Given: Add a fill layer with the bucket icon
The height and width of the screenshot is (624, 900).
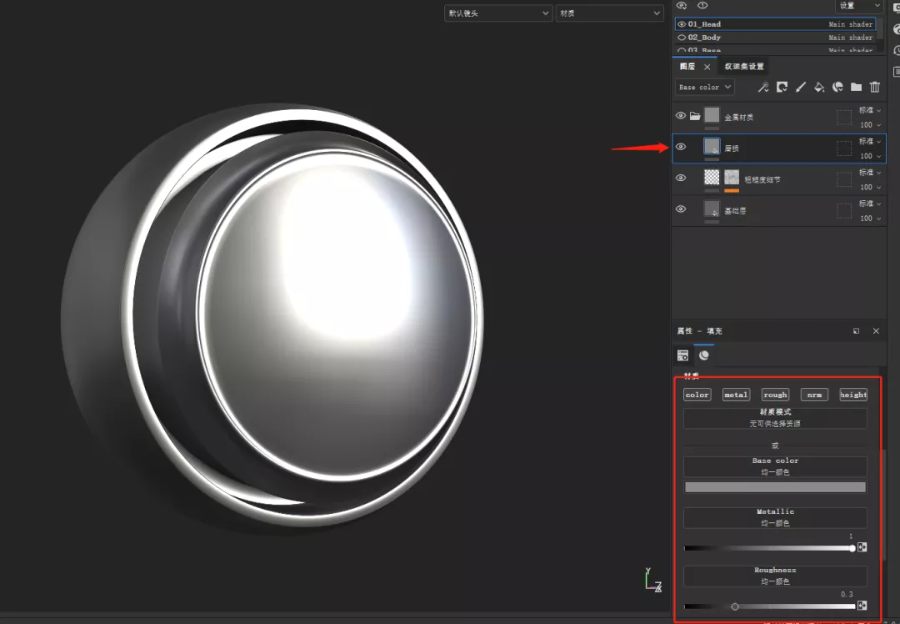Looking at the screenshot, I should tap(819, 87).
